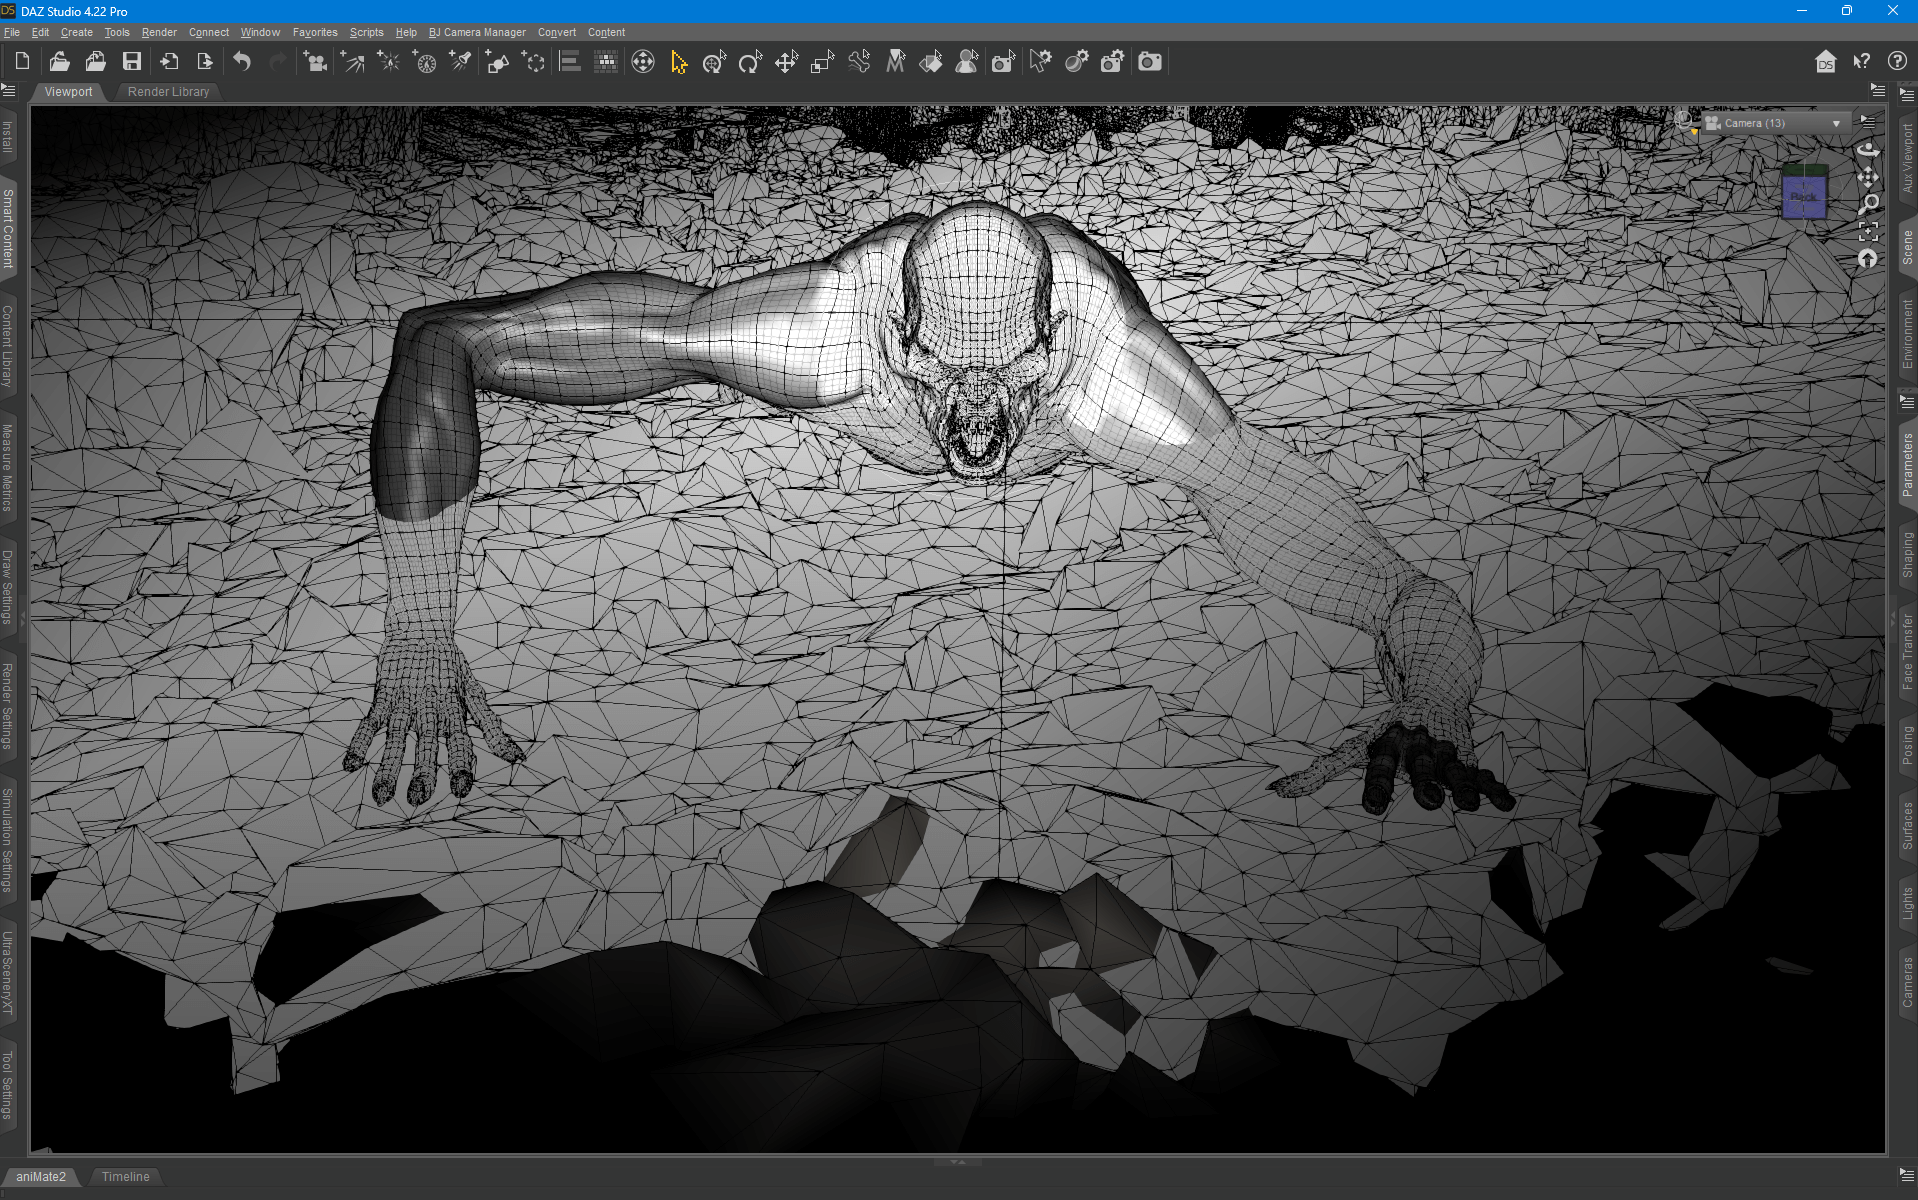1918x1200 pixels.
Task: Create a new spotlight
Action: coord(460,62)
